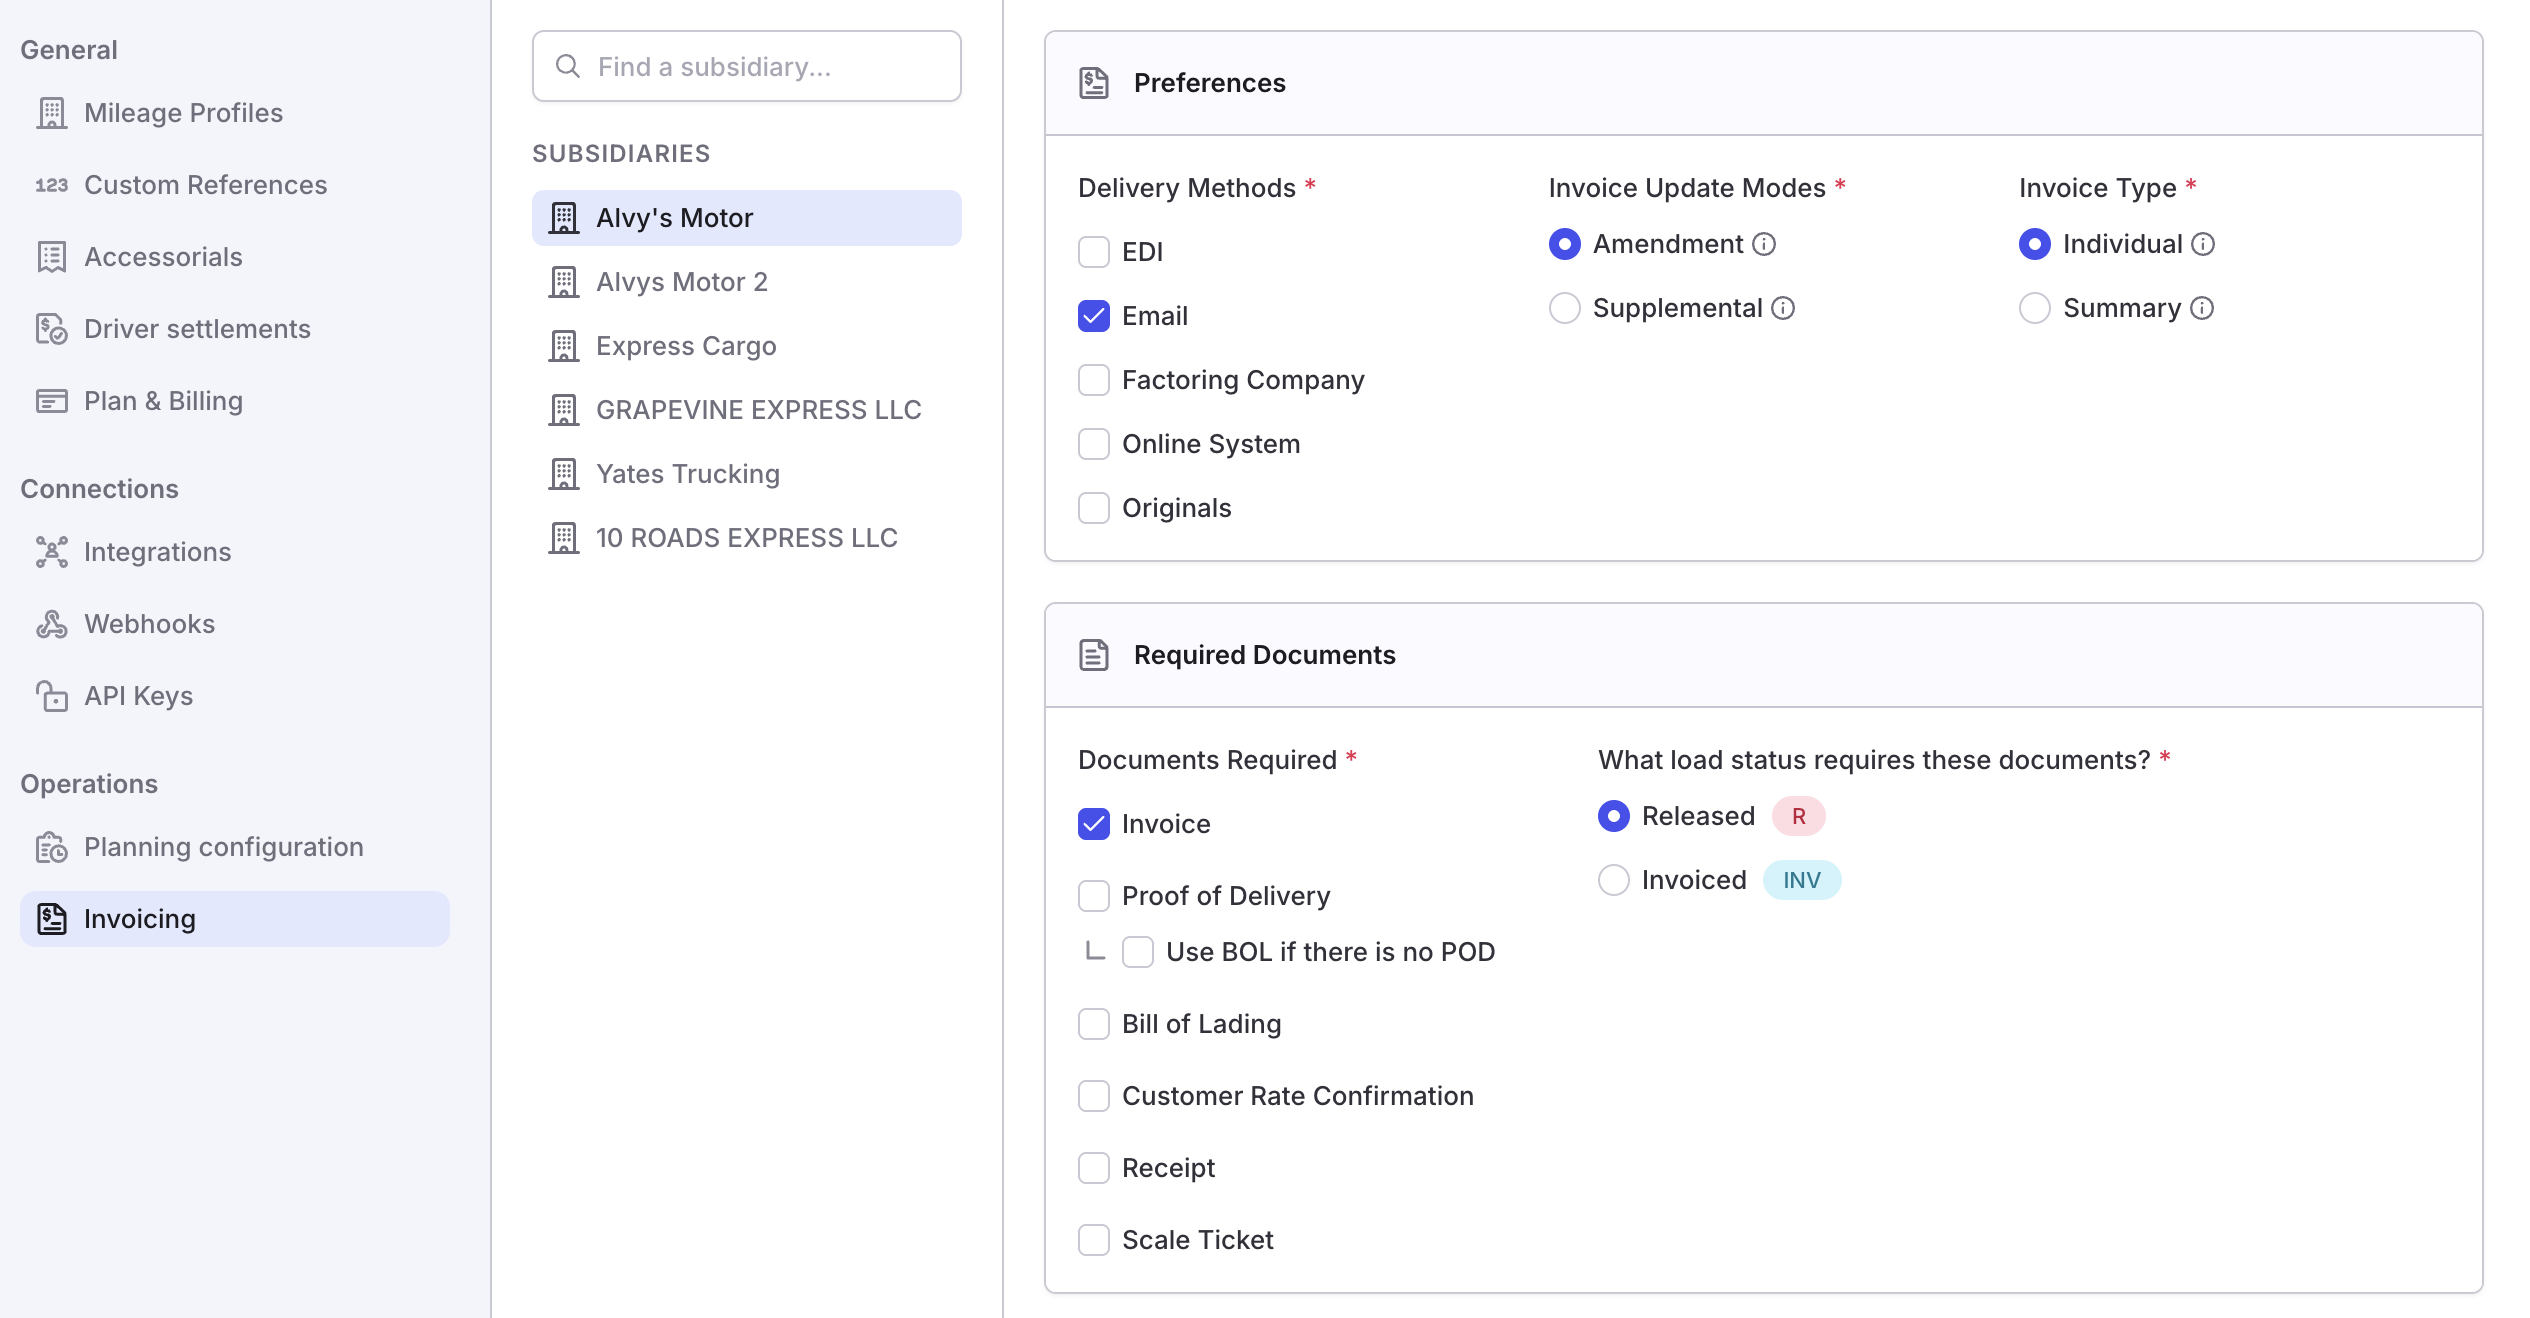Viewport: 2530px width, 1318px height.
Task: Click the Integrations nodes icon
Action: click(52, 552)
